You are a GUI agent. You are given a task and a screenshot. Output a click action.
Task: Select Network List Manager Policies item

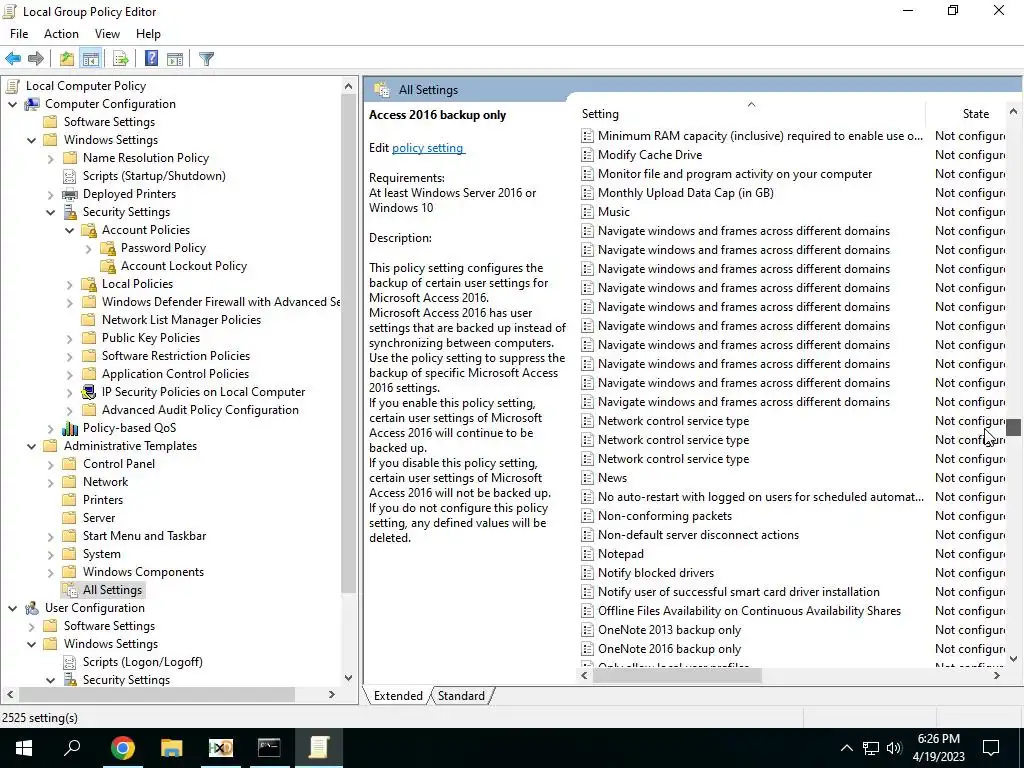181,320
